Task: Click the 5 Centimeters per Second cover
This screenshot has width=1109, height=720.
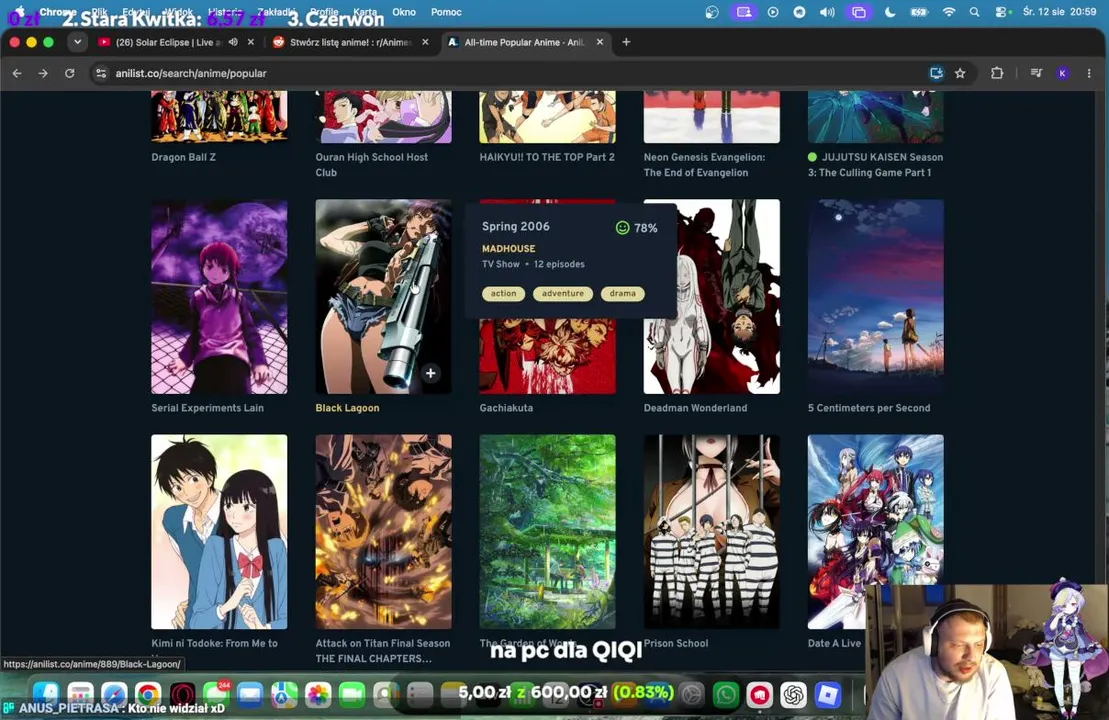Action: coord(876,296)
